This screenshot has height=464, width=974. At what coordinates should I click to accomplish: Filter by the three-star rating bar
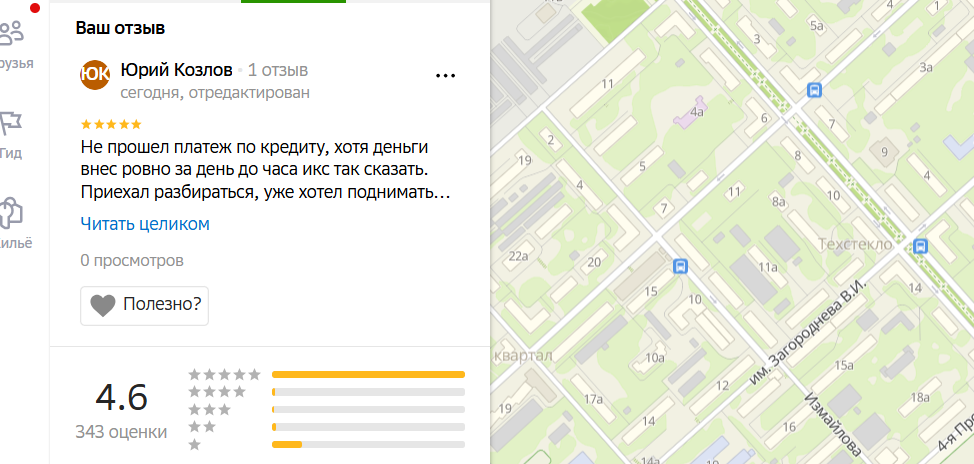point(368,409)
